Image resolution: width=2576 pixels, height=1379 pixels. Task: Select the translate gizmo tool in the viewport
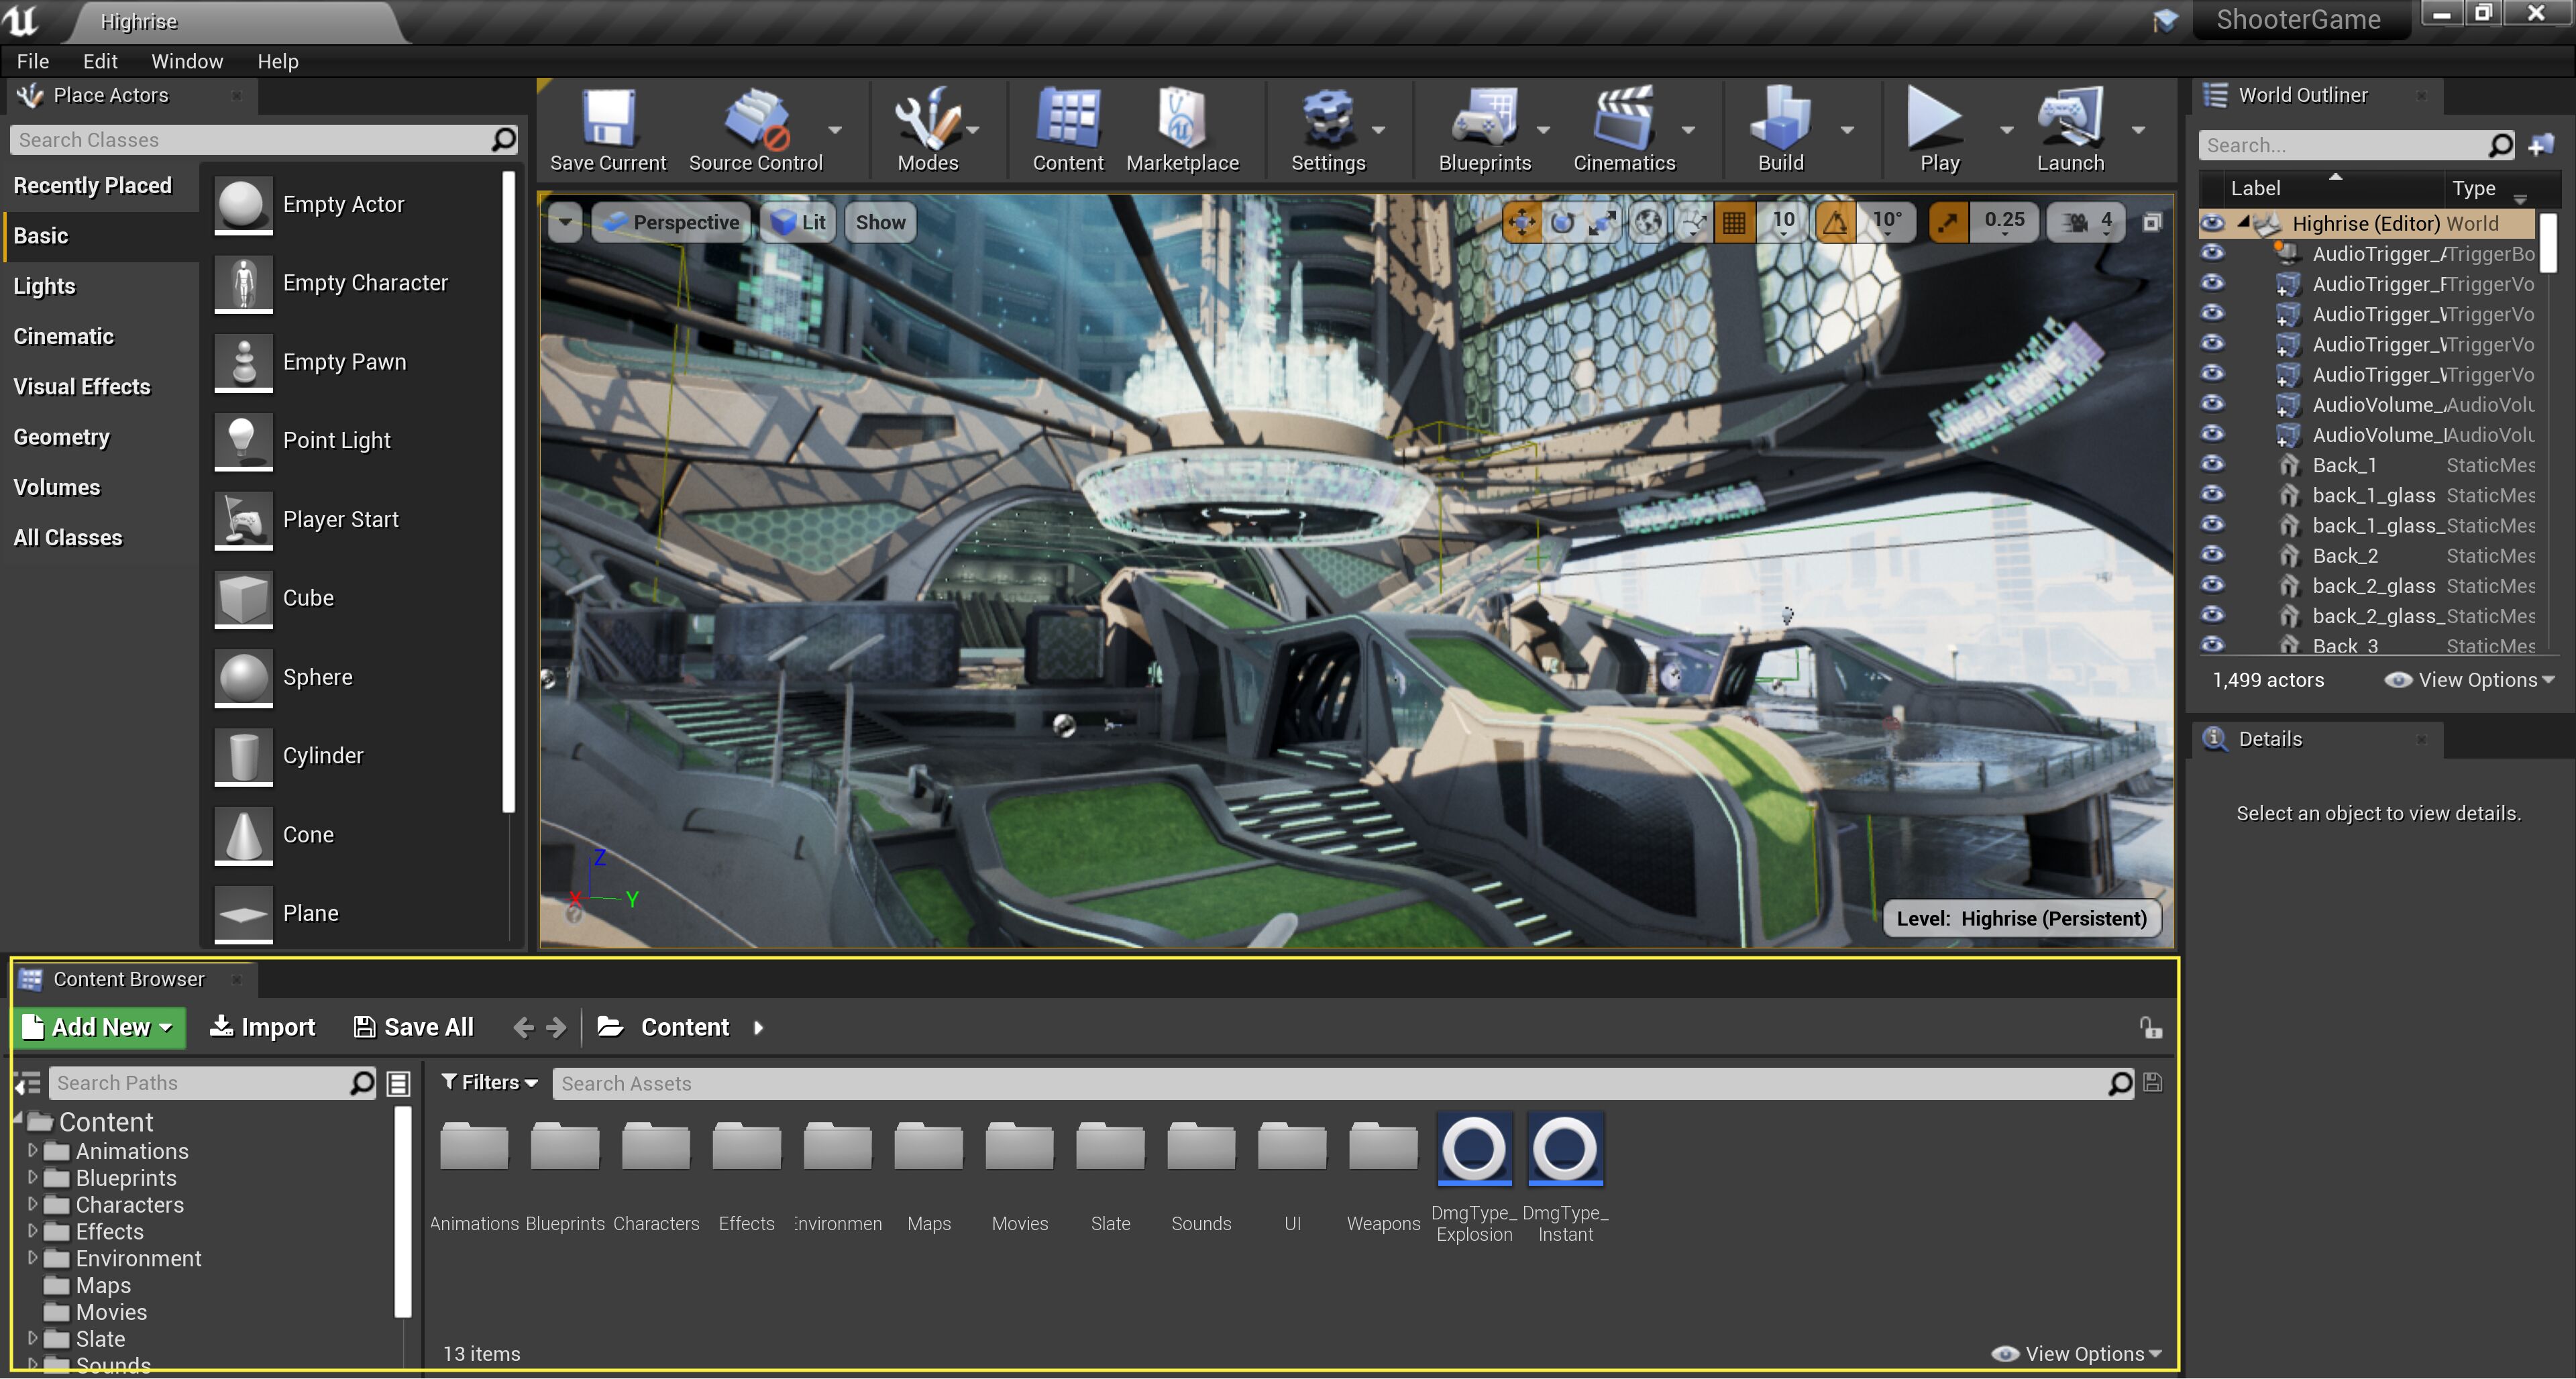[x=1521, y=222]
